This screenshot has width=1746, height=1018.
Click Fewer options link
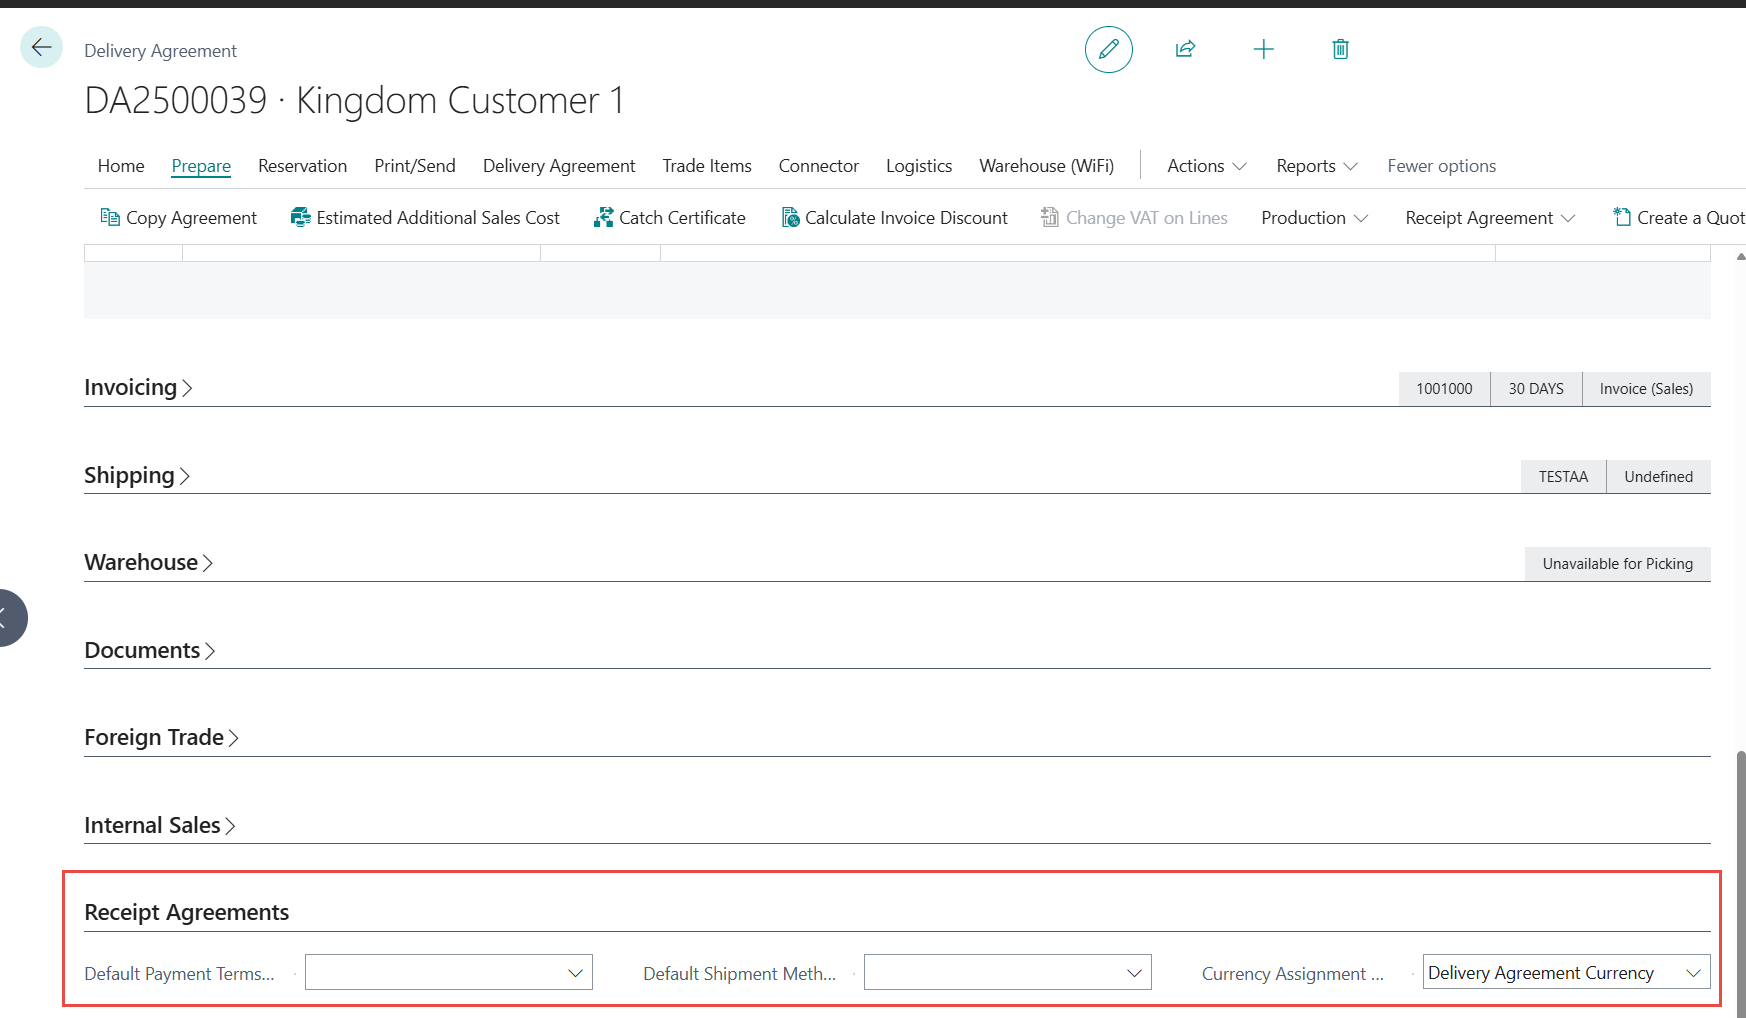click(1441, 166)
